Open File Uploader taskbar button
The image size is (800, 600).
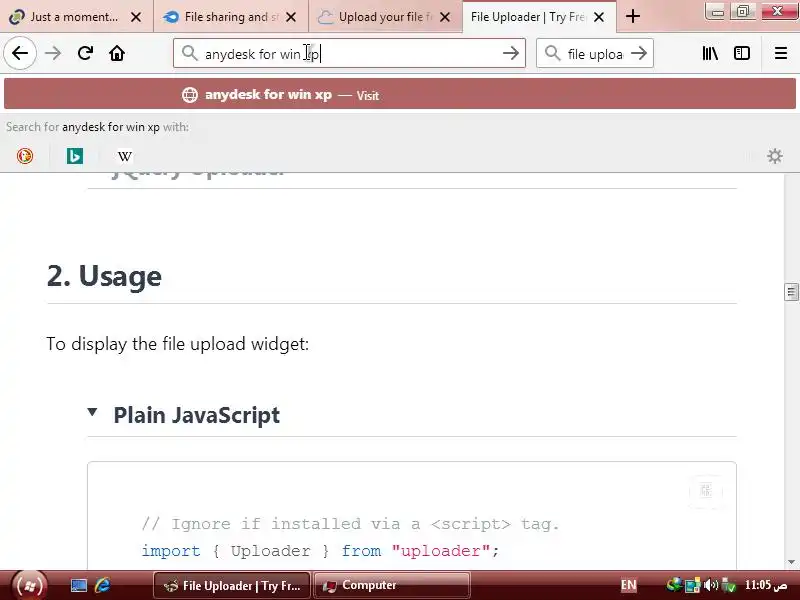pos(232,585)
